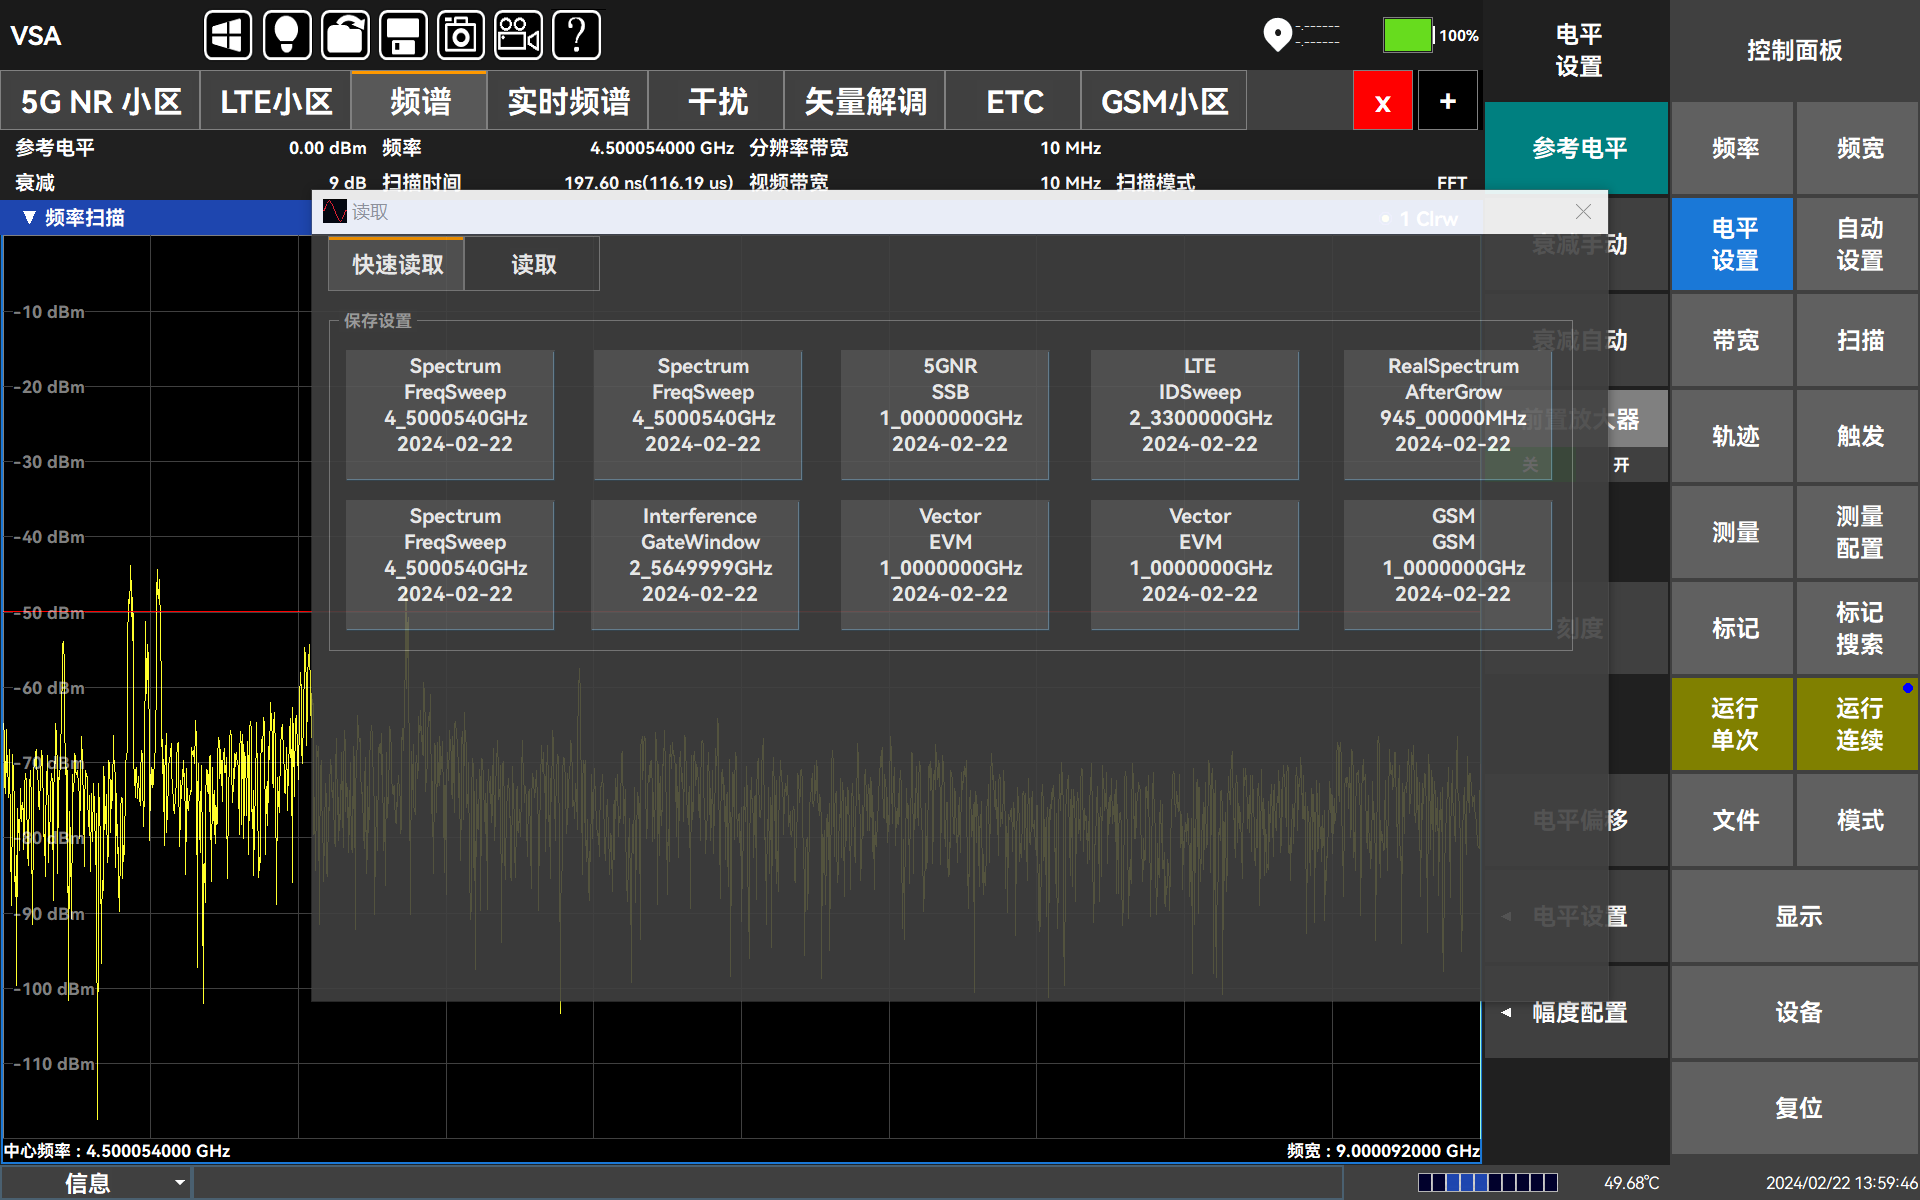Click the open/recall folder icon
1920x1200 pixels.
pos(345,36)
